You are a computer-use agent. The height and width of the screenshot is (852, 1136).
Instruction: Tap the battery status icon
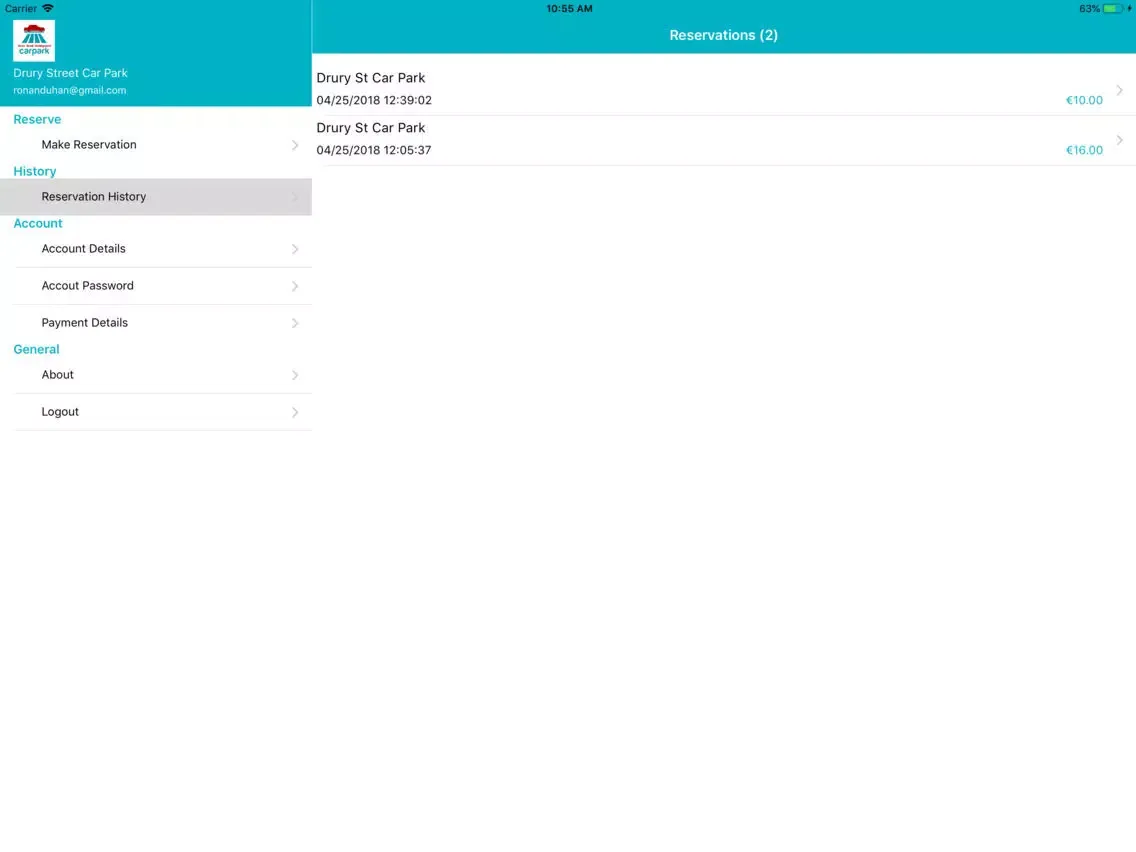[x=1113, y=9]
